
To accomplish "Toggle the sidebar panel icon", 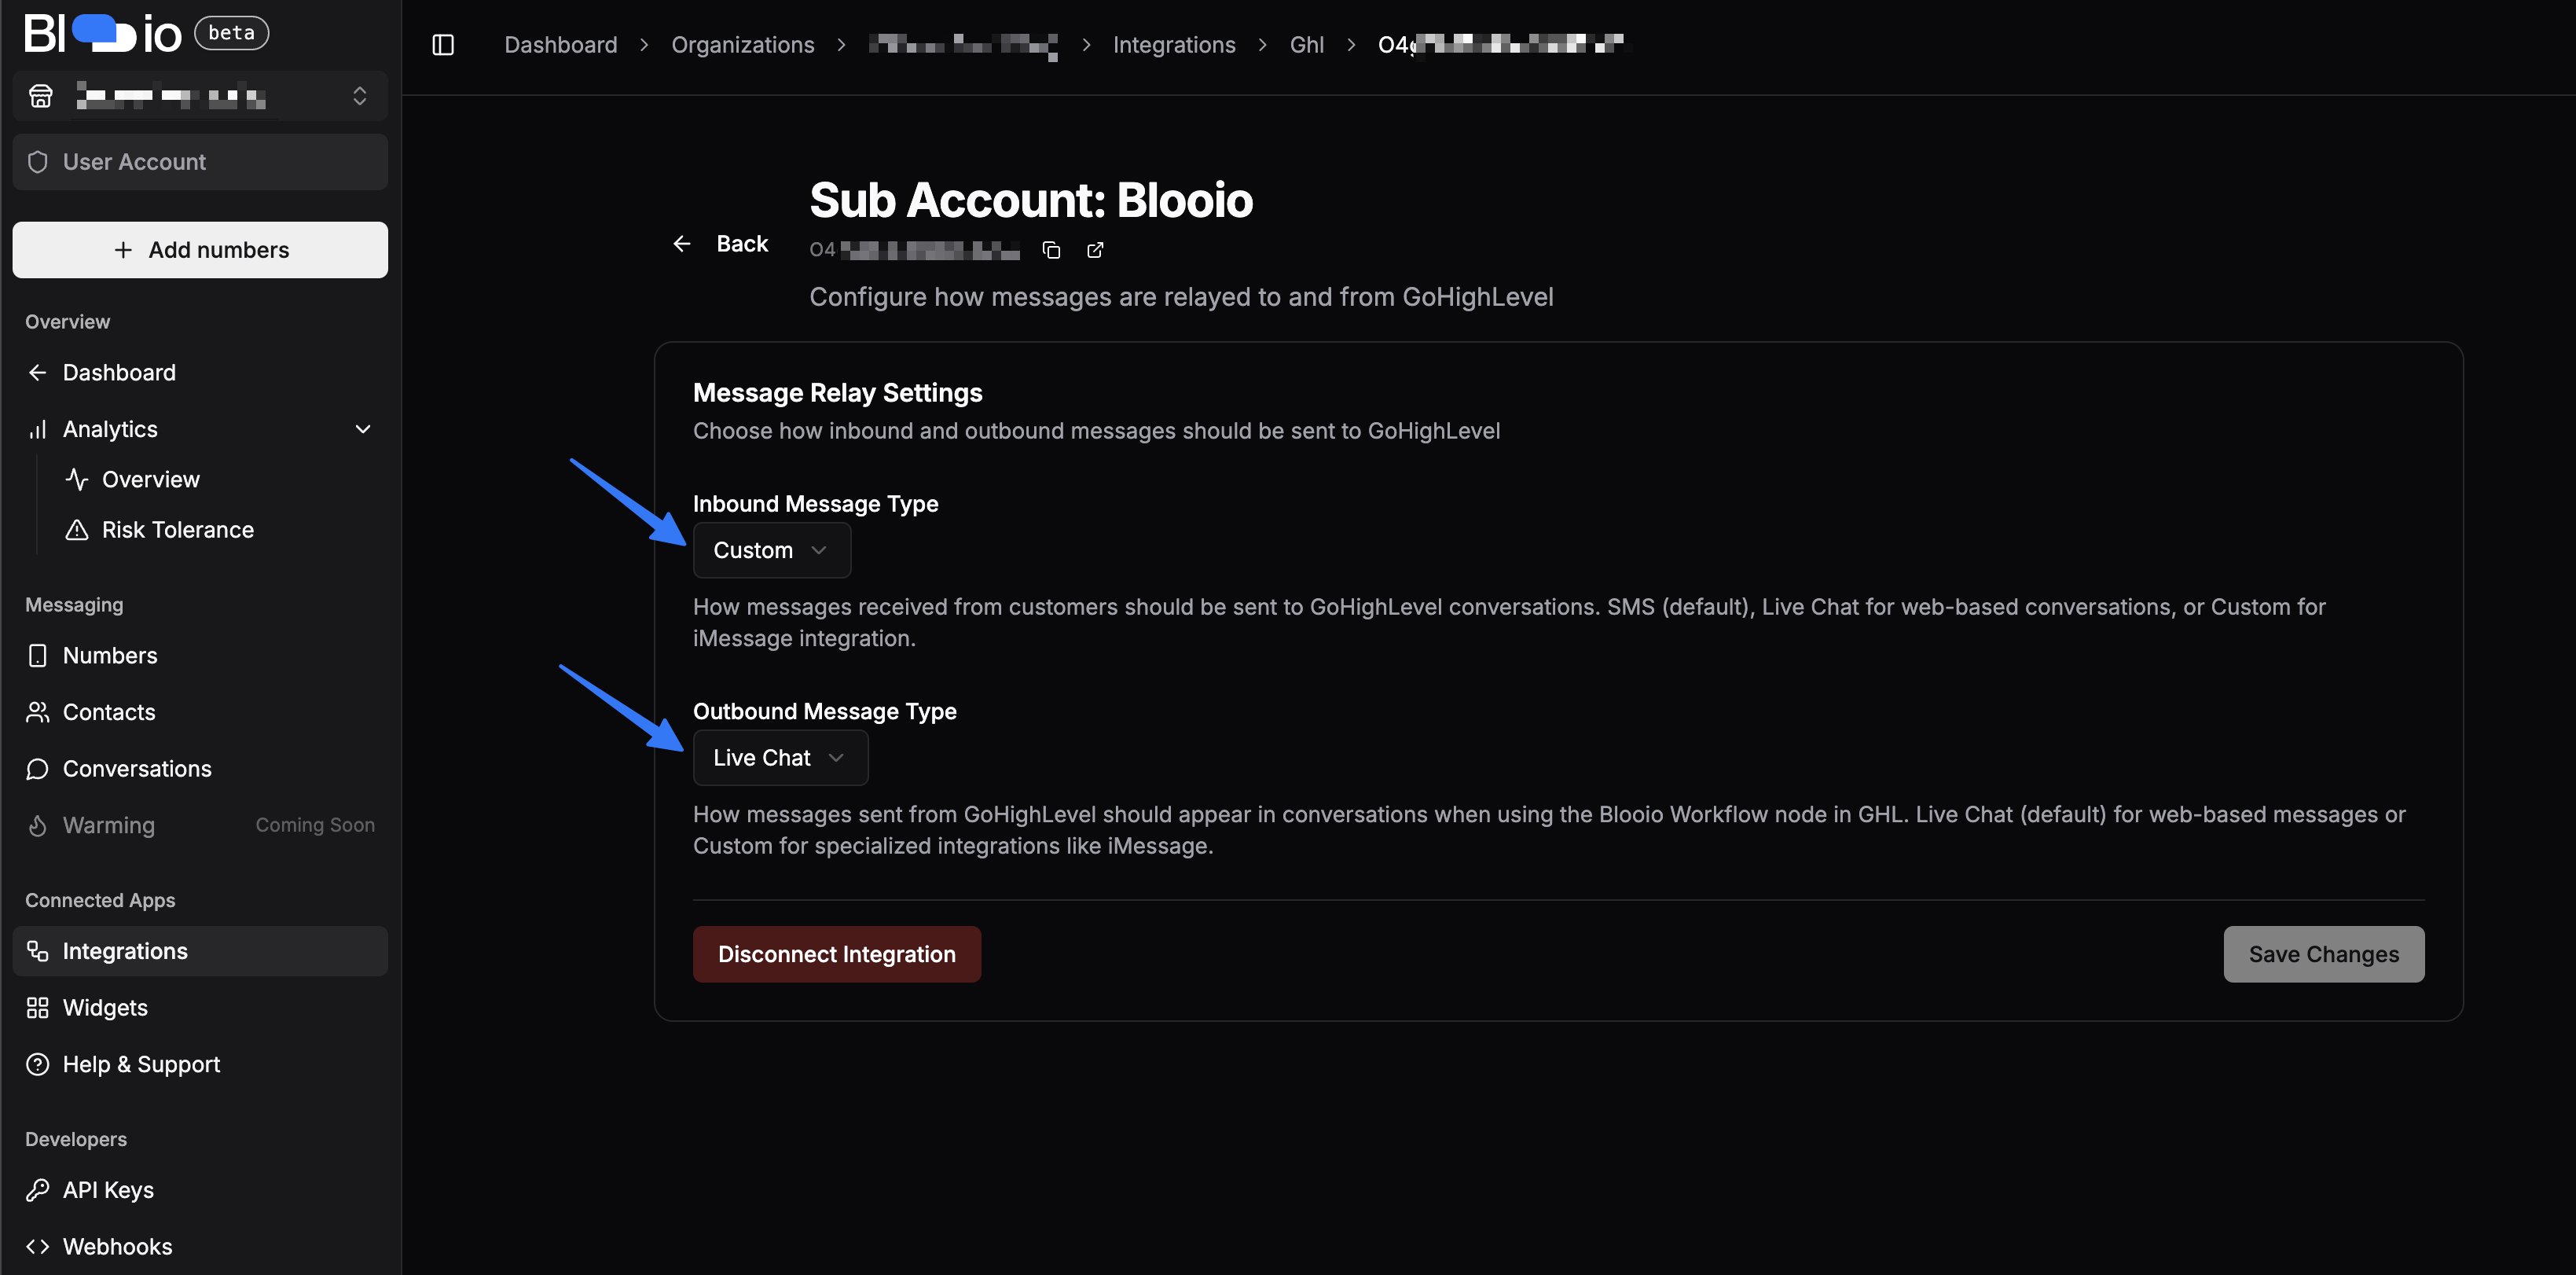I will [x=443, y=45].
